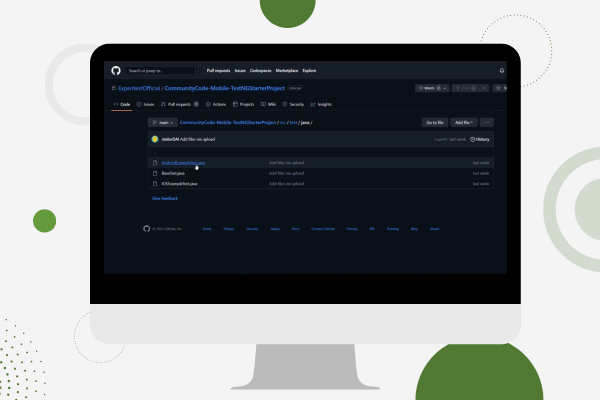Viewport: 600px width, 400px height.
Task: Open the latest Add files via upload commit message
Action: click(x=197, y=139)
